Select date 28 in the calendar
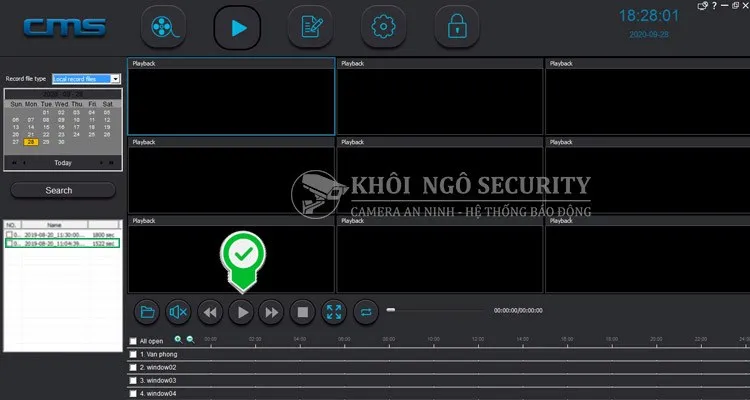The image size is (750, 400). [x=31, y=142]
